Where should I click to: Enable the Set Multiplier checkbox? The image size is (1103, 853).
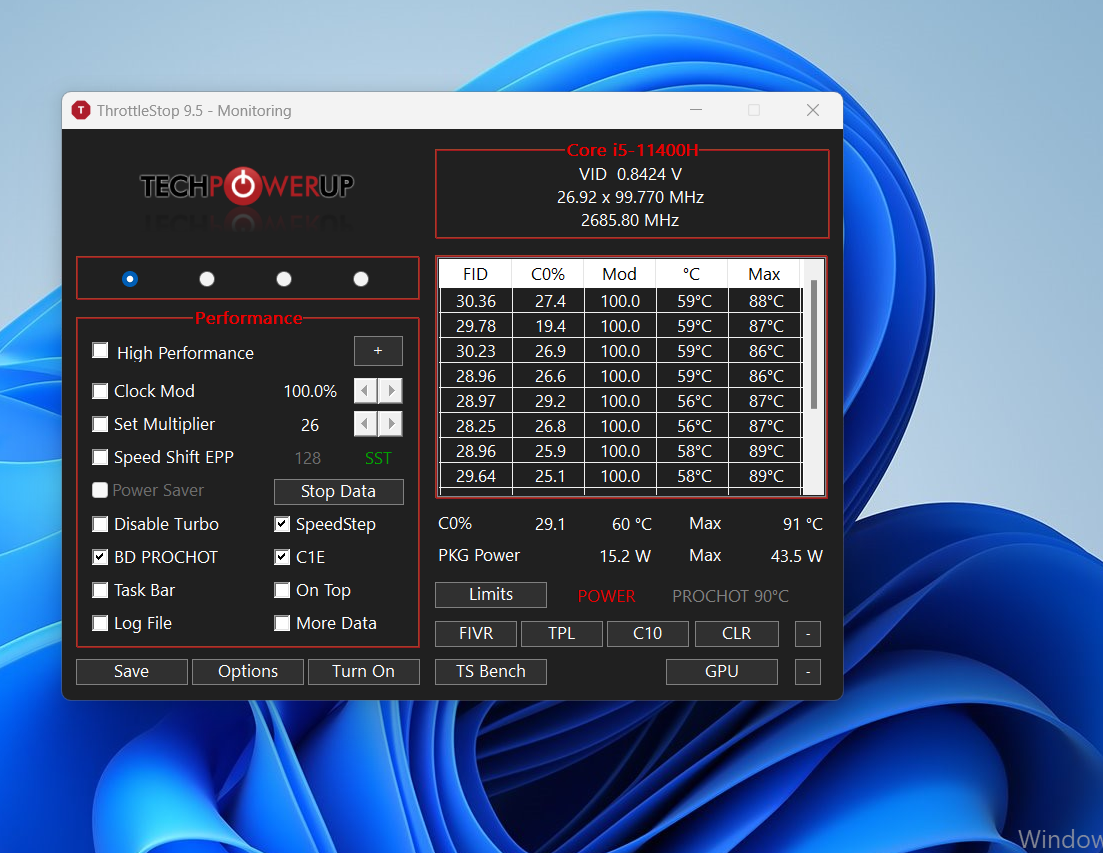pos(100,424)
